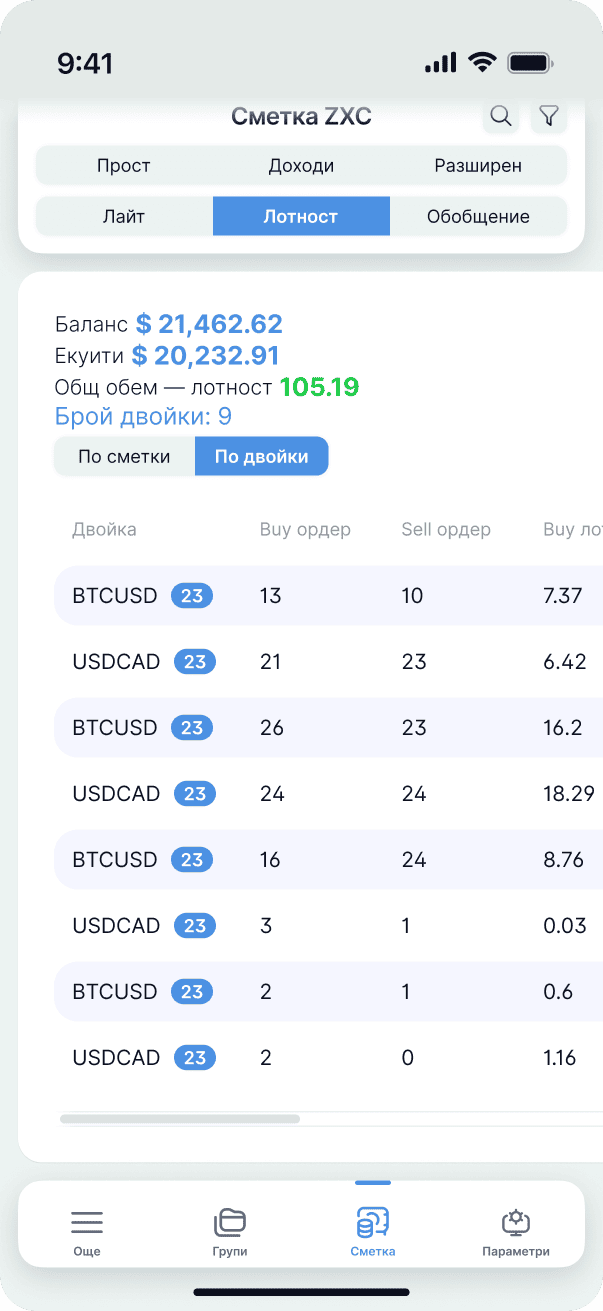Open search with the magnifier icon
This screenshot has width=603, height=1311.
[501, 117]
